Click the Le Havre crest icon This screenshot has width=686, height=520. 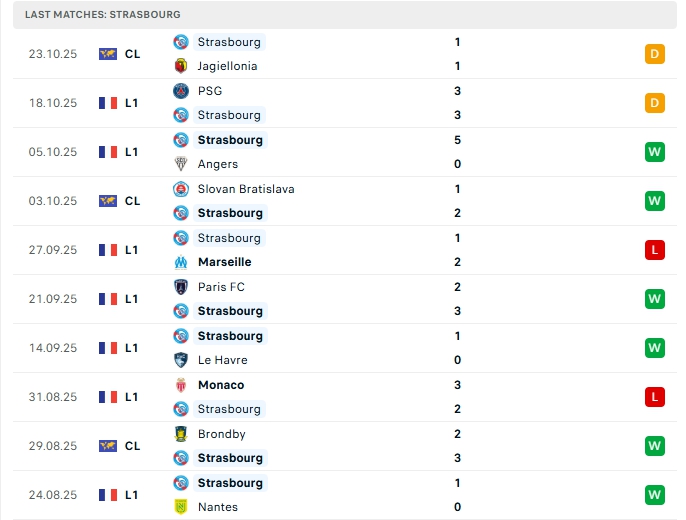pyautogui.click(x=181, y=360)
